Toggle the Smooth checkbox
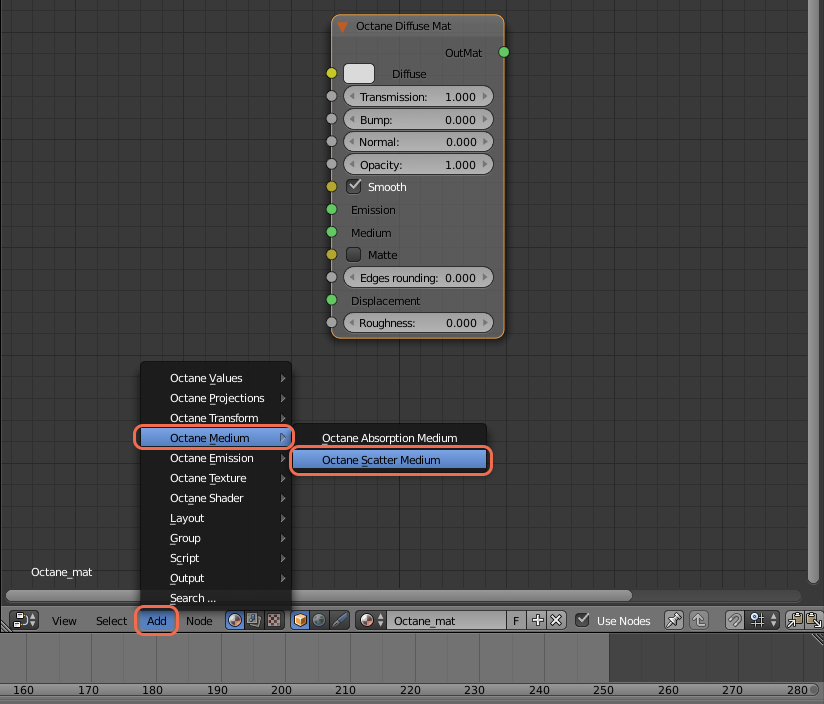This screenshot has width=824, height=704. (x=354, y=187)
